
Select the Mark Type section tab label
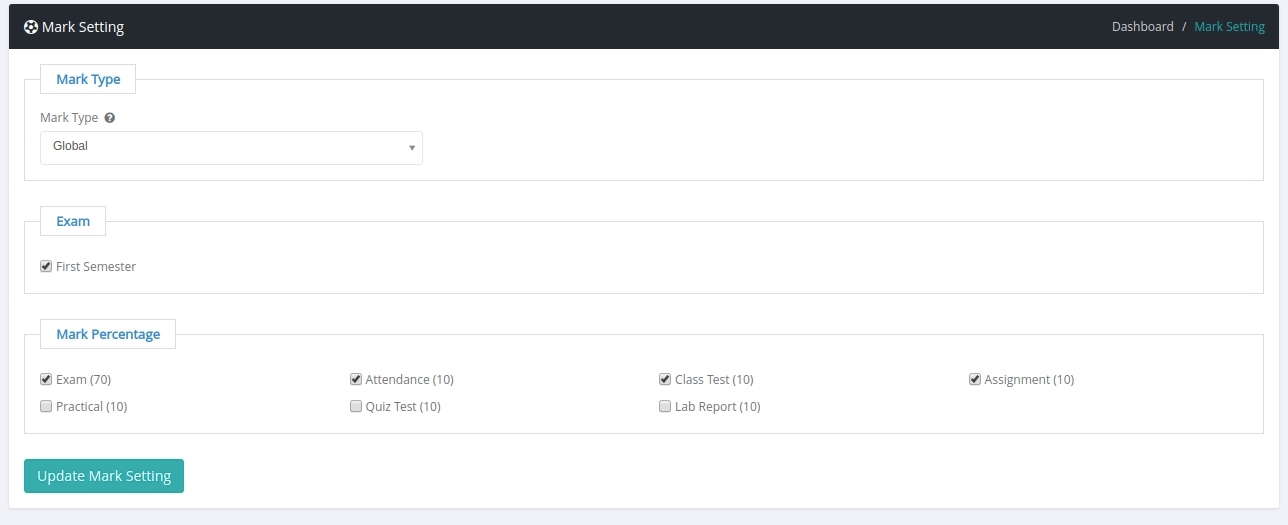[88, 79]
